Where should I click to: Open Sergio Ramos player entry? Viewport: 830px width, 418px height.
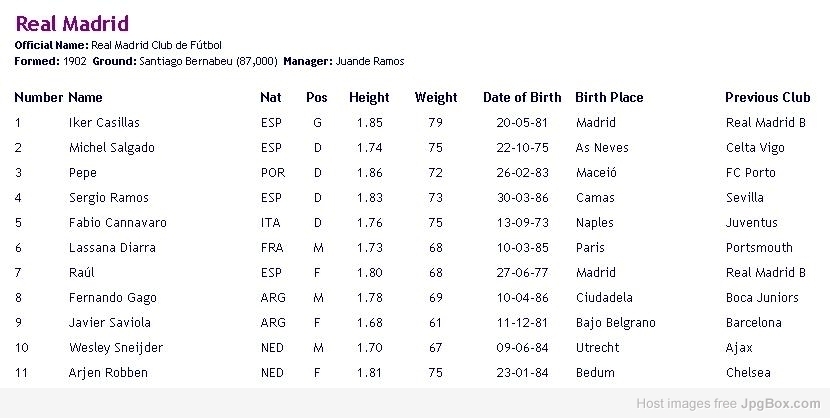(109, 198)
